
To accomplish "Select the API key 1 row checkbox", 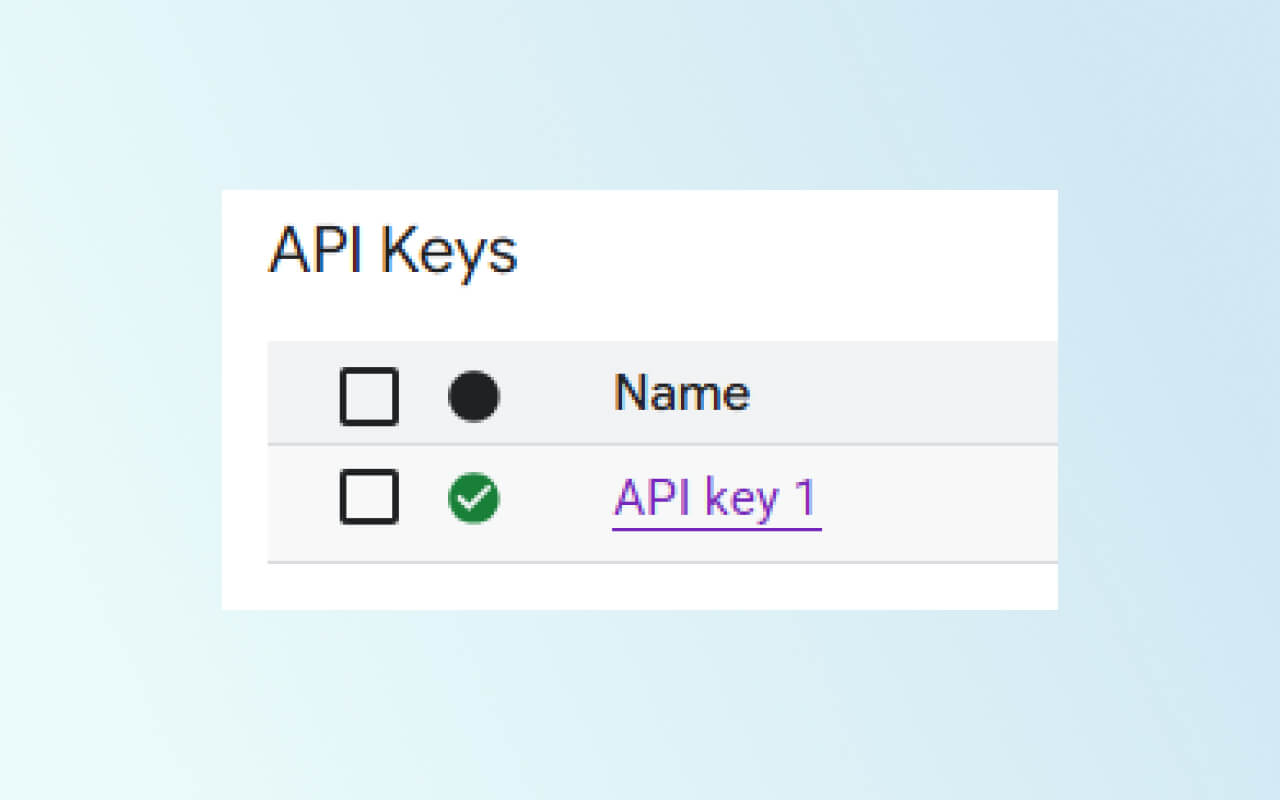I will tap(369, 496).
